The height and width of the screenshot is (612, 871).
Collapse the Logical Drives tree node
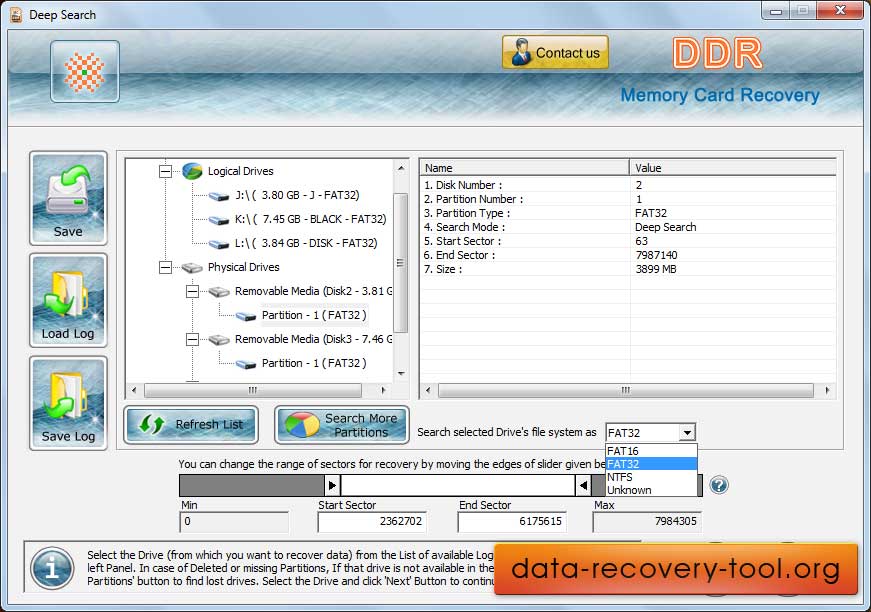point(166,171)
